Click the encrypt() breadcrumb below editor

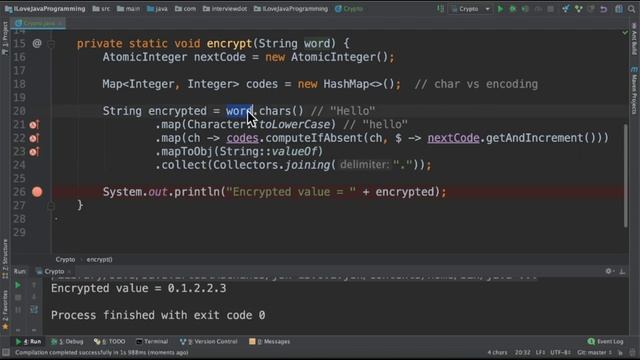point(99,260)
